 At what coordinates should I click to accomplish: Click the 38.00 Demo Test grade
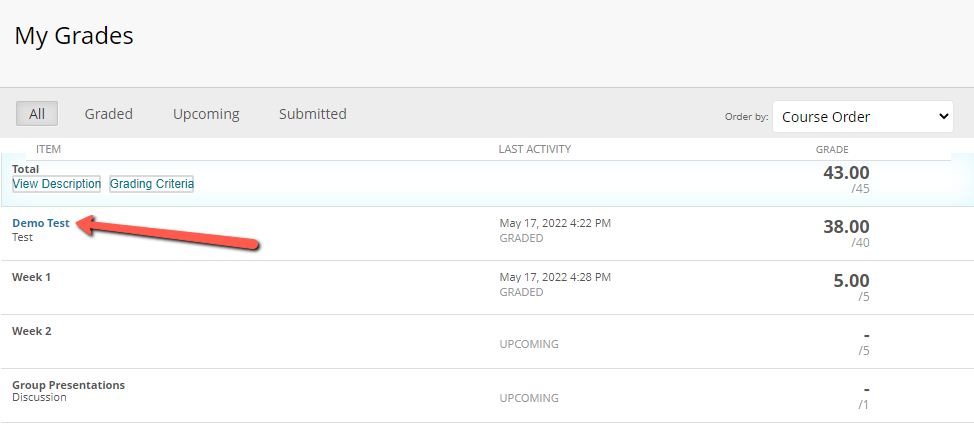pos(846,227)
